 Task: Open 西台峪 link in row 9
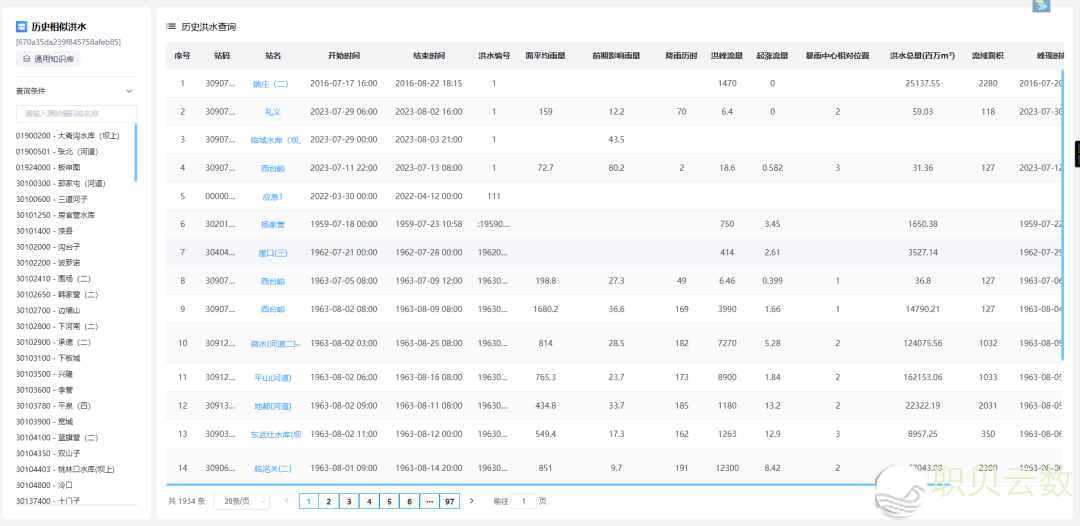[273, 309]
